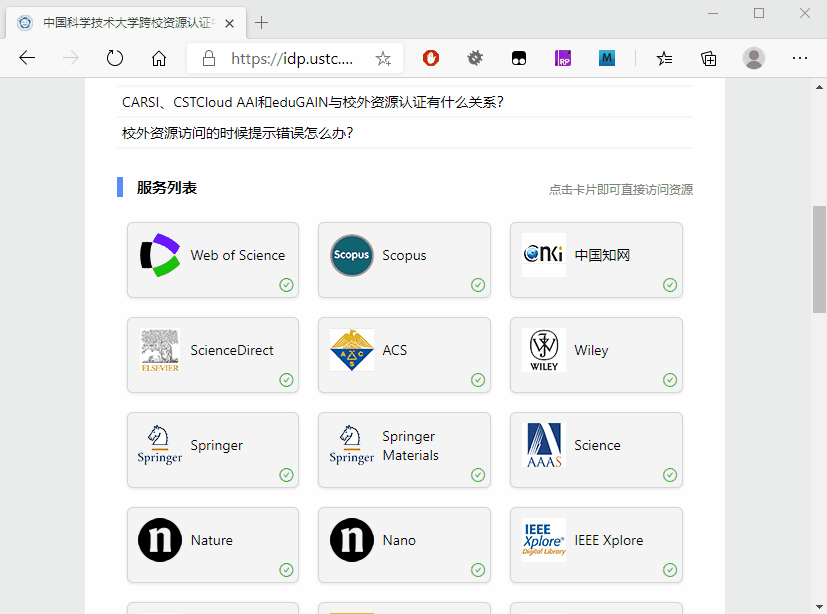Click the green check on 中国知网 card

click(x=670, y=285)
